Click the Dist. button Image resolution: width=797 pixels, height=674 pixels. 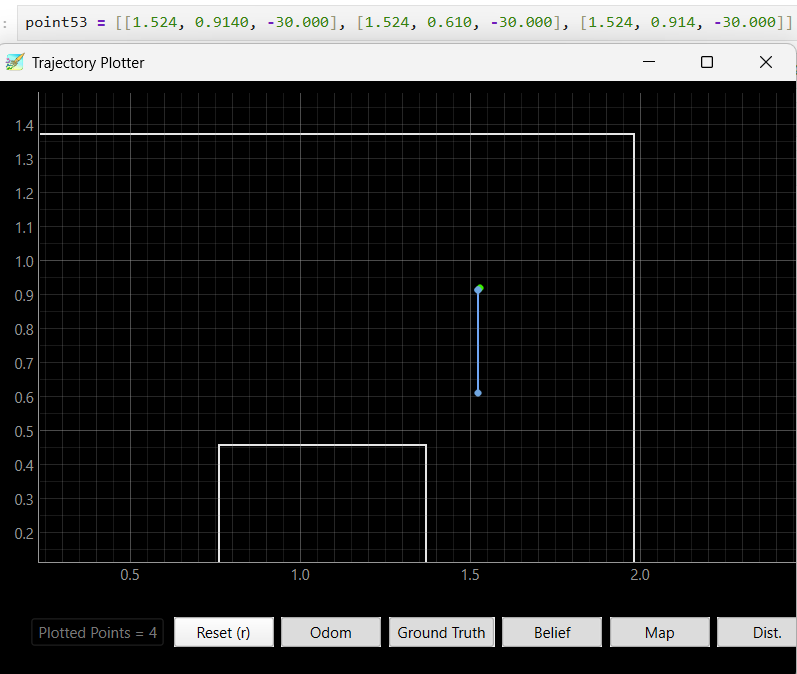(x=757, y=632)
